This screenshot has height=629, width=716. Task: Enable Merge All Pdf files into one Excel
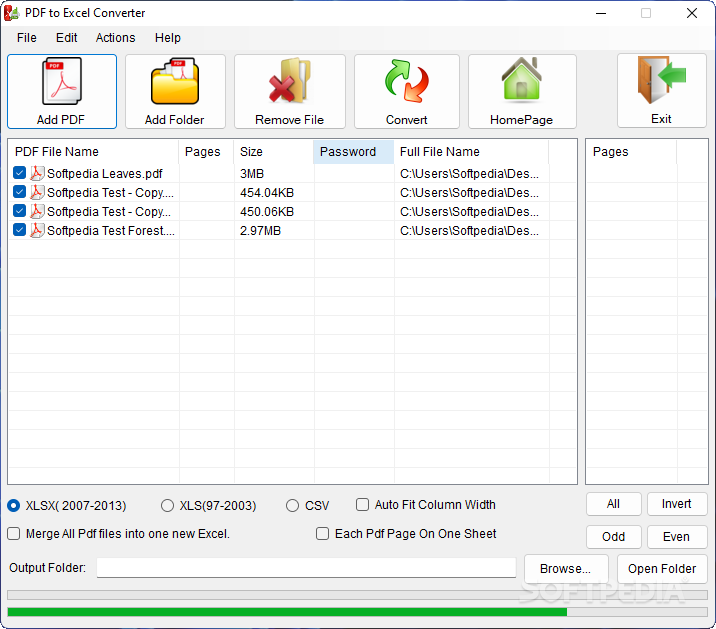click(x=14, y=534)
